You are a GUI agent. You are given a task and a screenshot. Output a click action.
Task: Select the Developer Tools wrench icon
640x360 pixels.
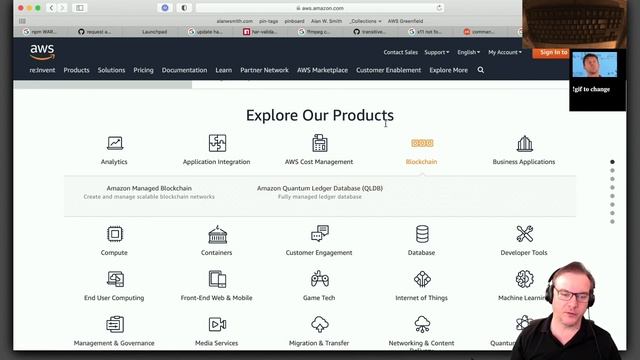(524, 234)
